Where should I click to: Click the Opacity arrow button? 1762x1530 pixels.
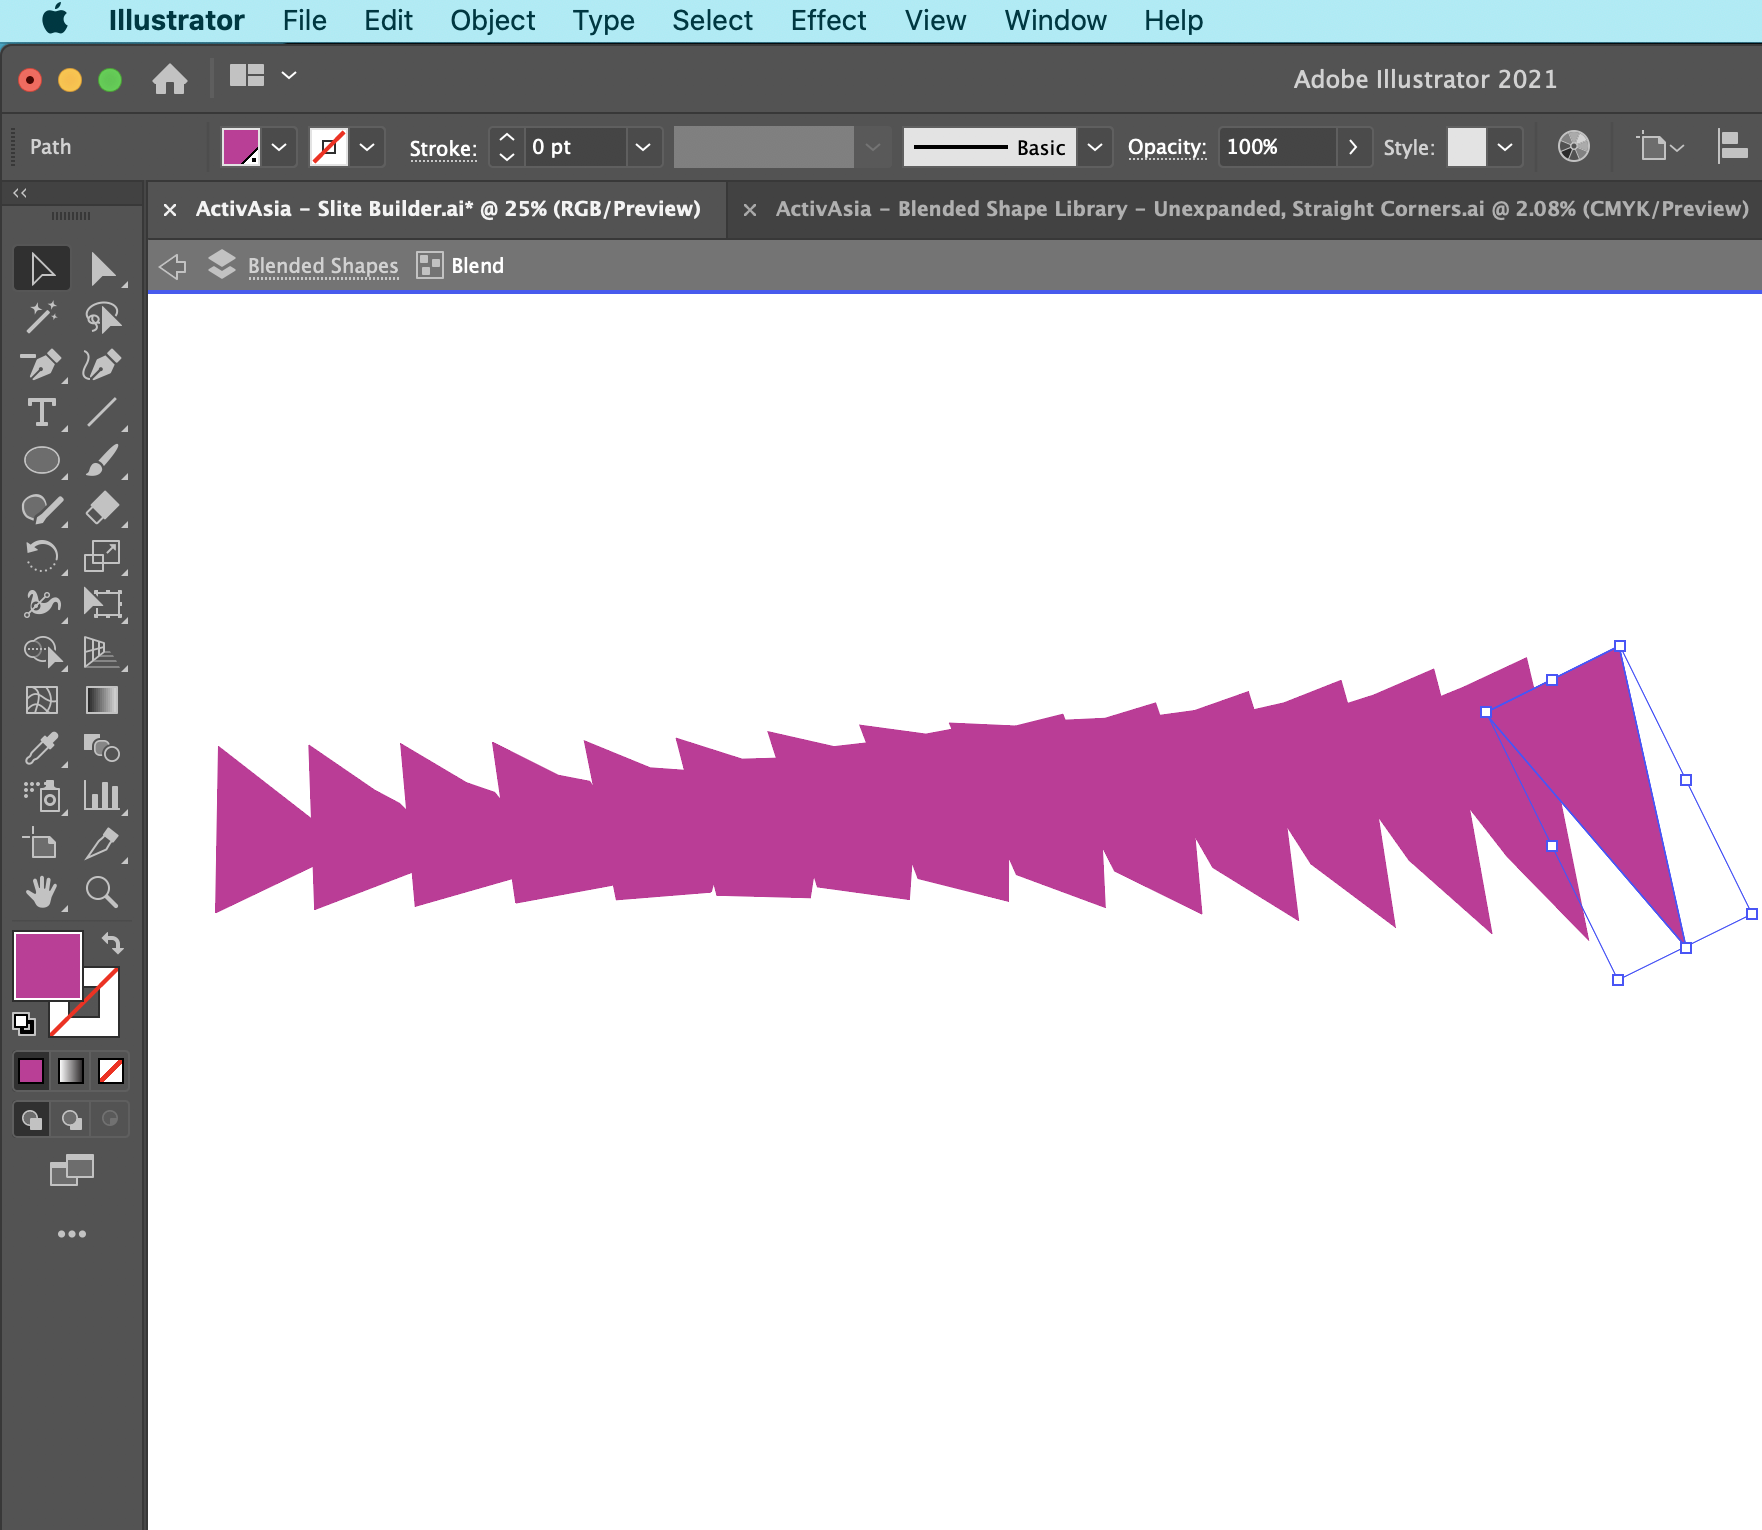[x=1354, y=146]
